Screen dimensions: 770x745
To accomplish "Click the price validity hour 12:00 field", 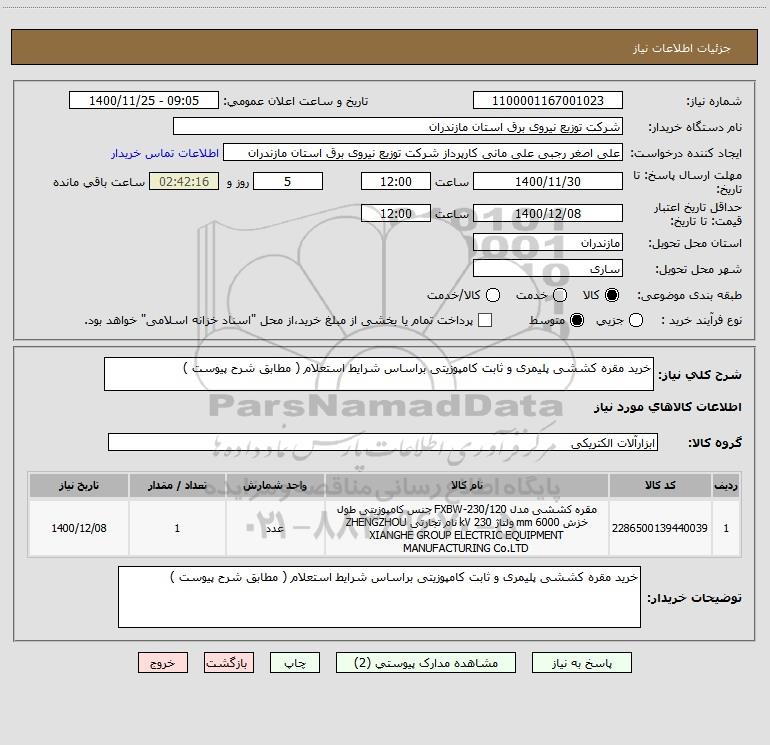I will [x=396, y=213].
